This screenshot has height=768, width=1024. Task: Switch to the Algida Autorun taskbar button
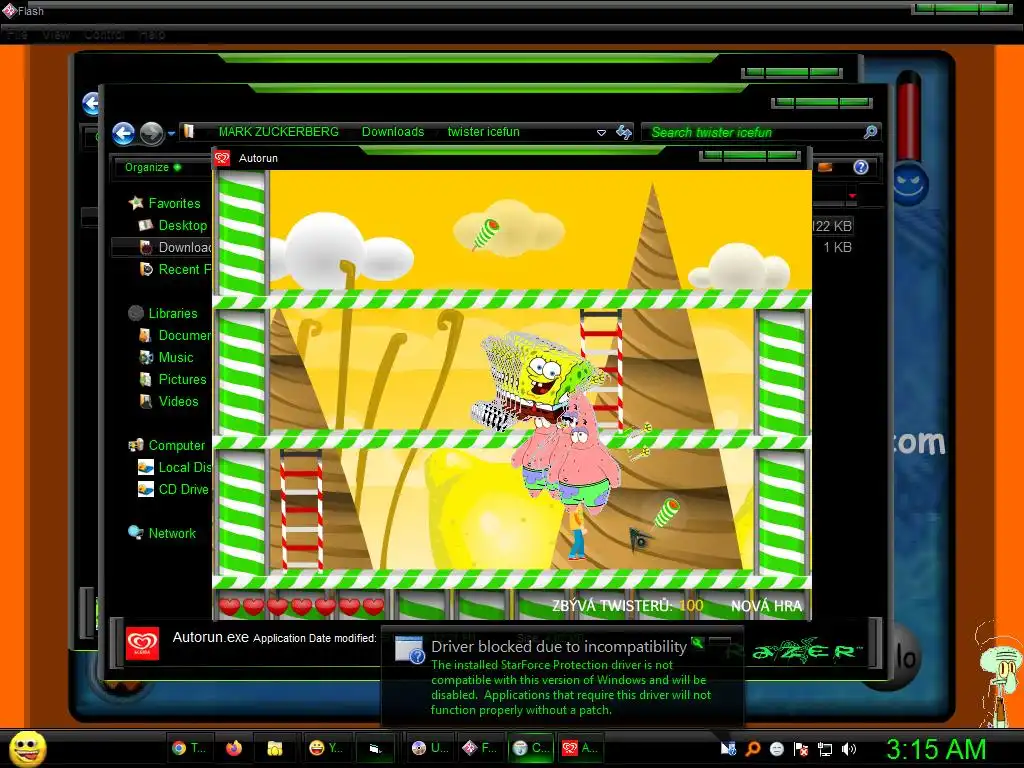pos(581,748)
